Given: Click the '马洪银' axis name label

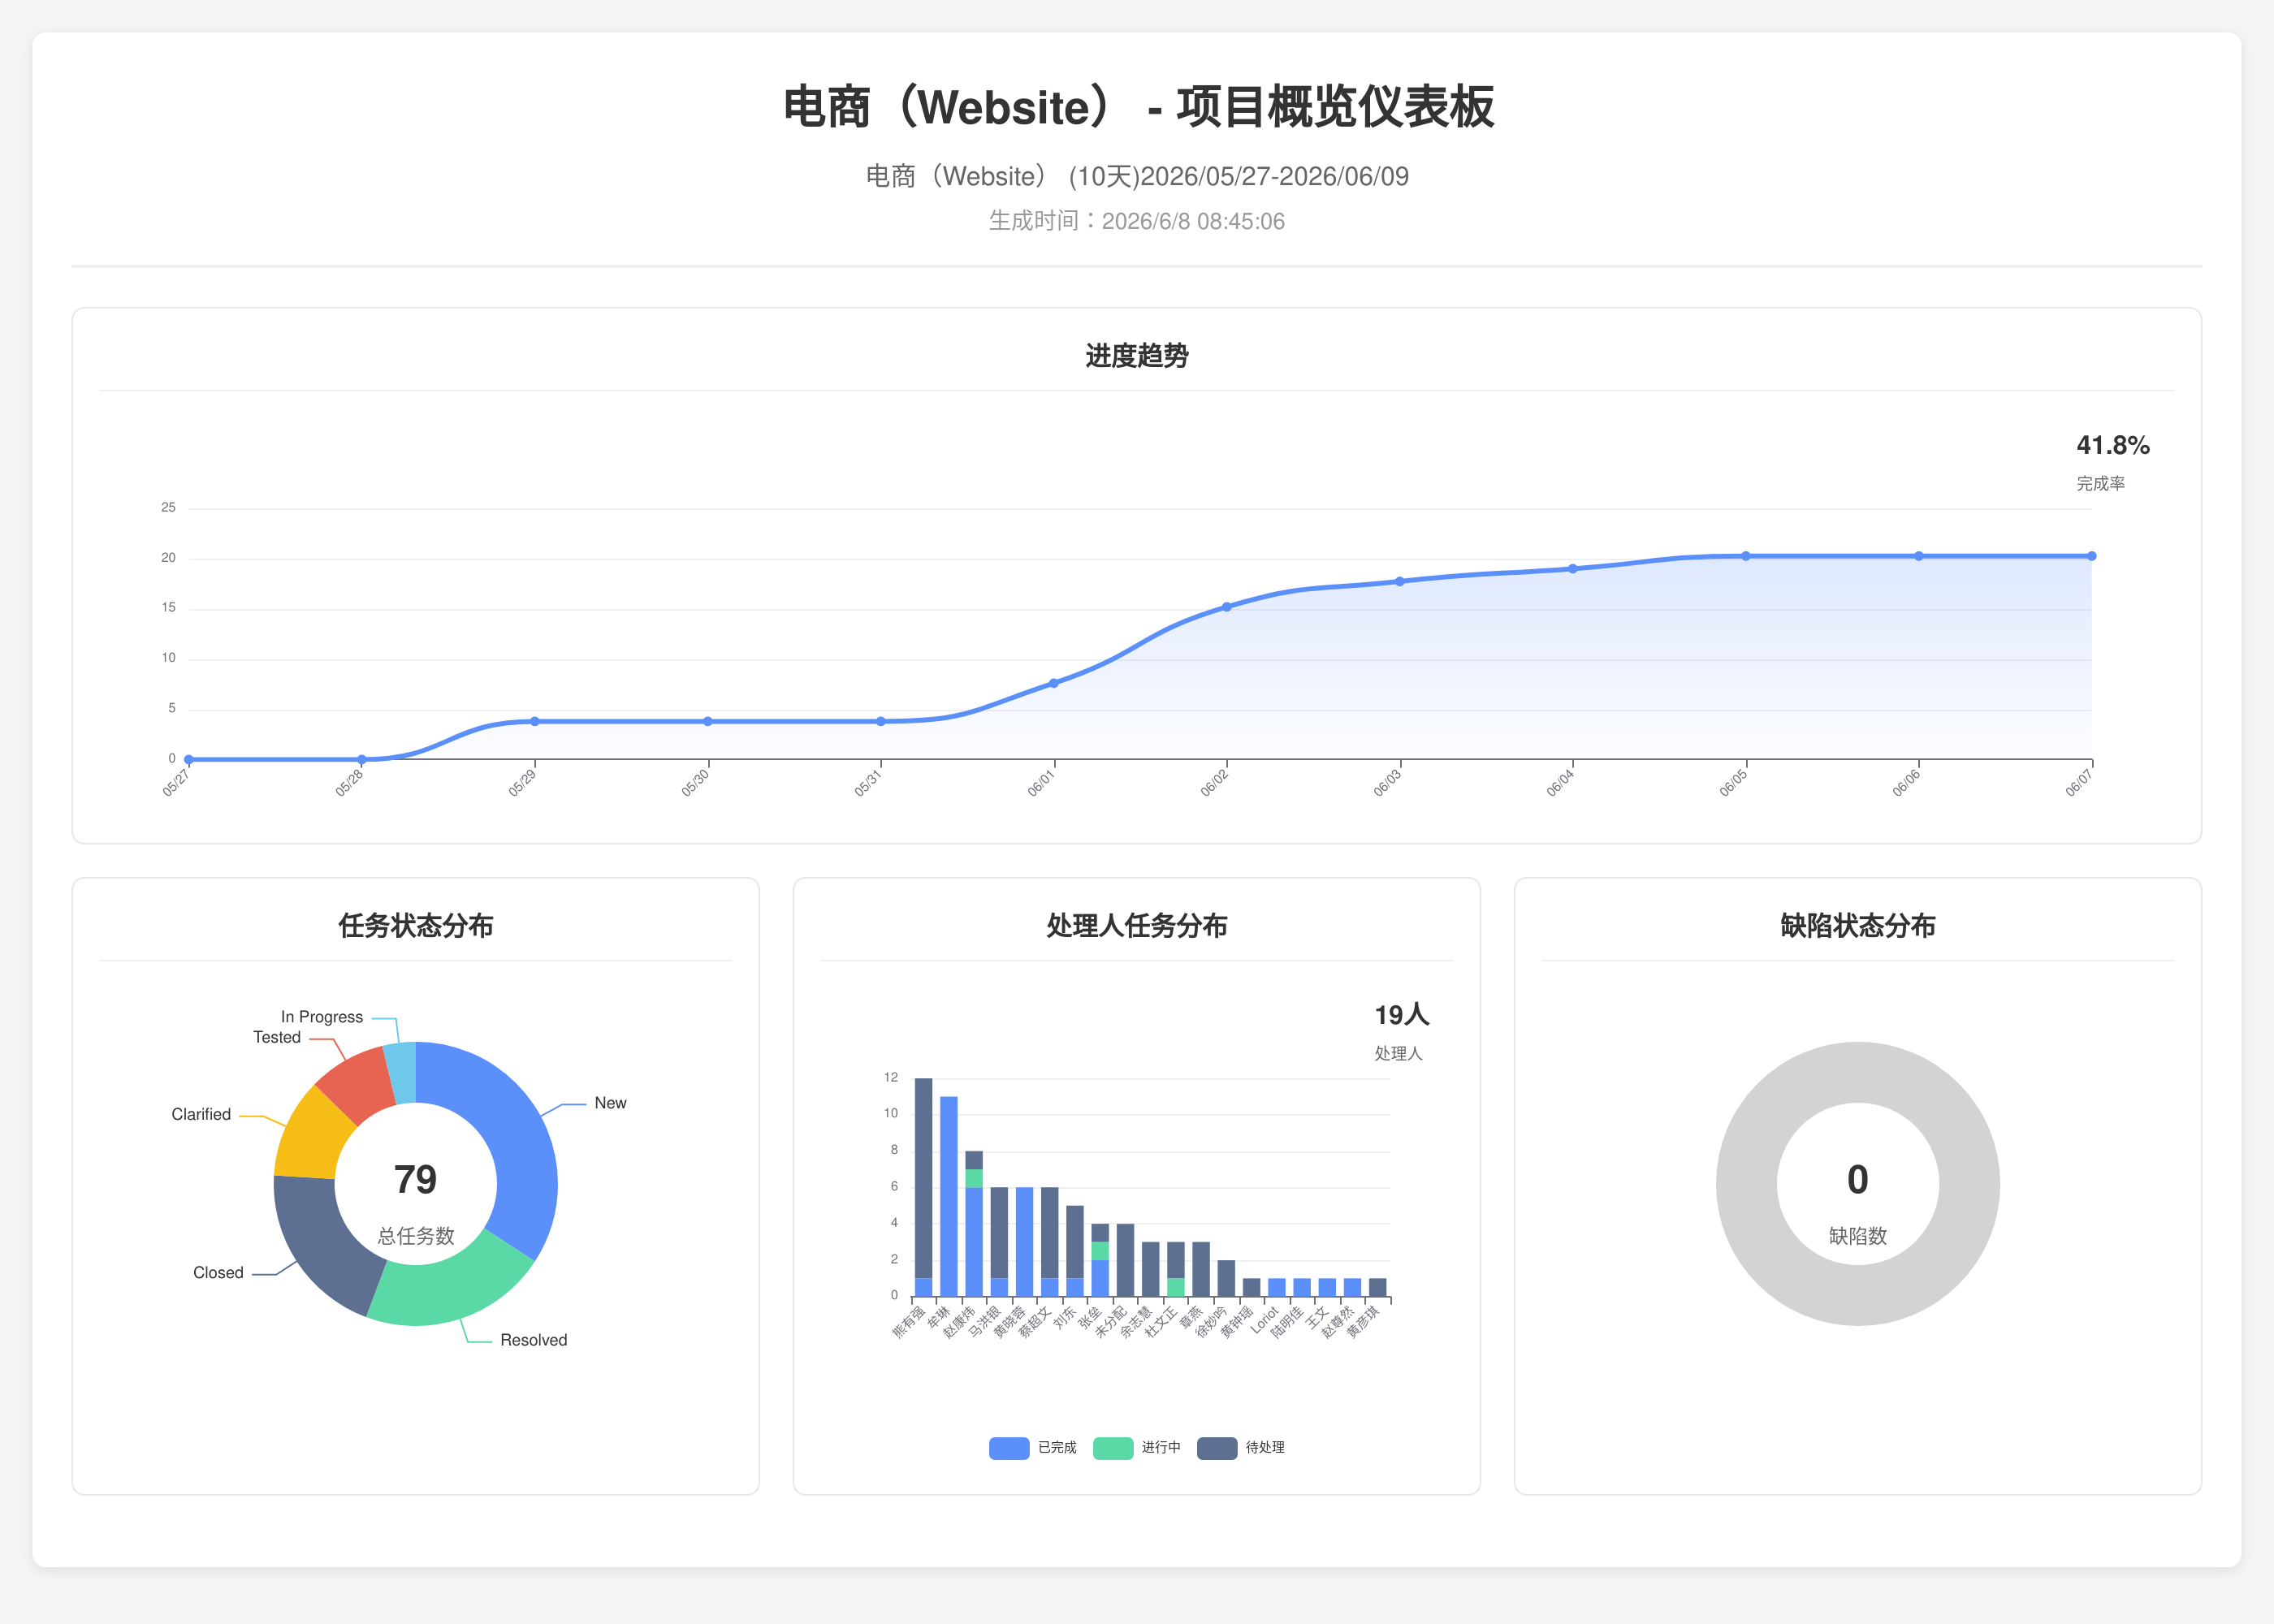Looking at the screenshot, I should pos(984,1322).
